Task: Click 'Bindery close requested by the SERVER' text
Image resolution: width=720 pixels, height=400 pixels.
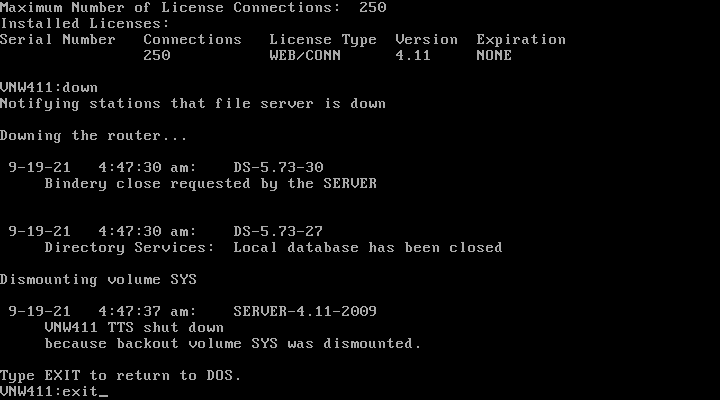Action: coord(210,184)
